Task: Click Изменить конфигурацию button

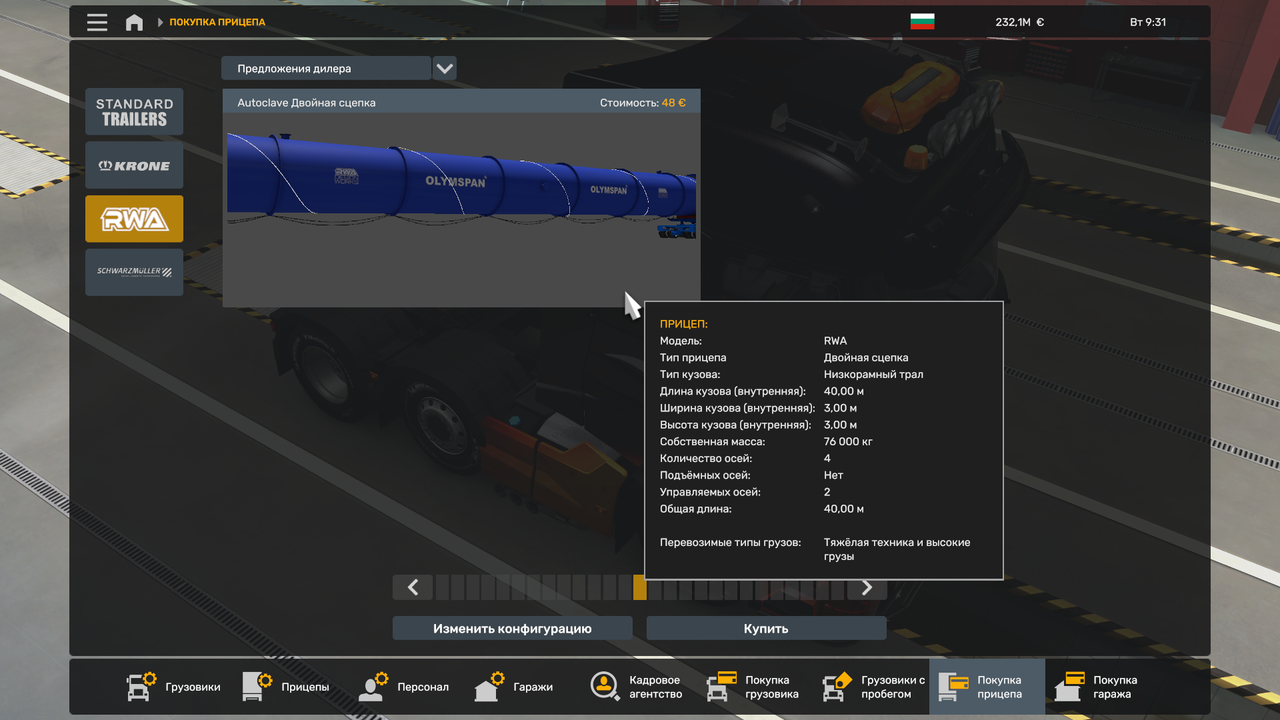Action: pyautogui.click(x=512, y=629)
